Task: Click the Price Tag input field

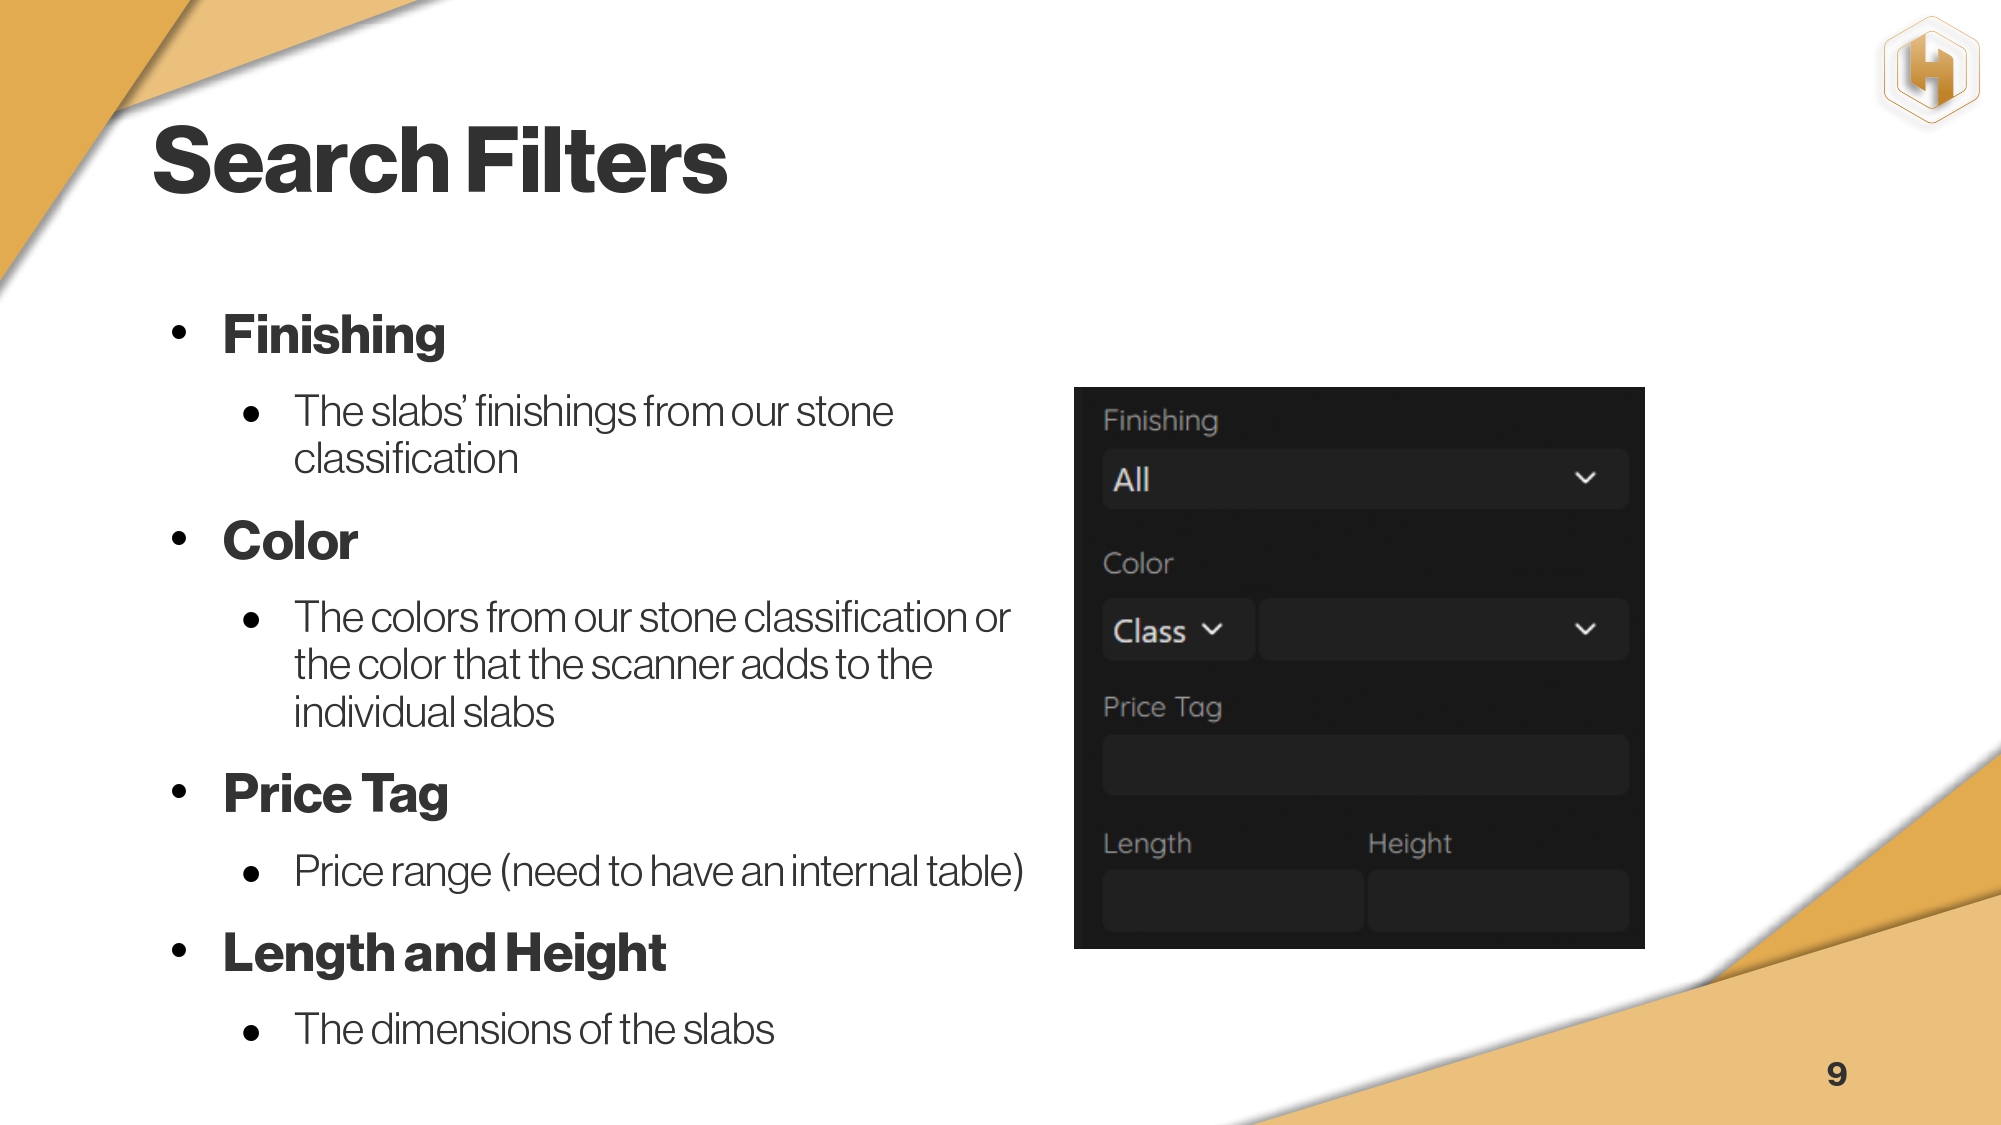Action: point(1365,765)
